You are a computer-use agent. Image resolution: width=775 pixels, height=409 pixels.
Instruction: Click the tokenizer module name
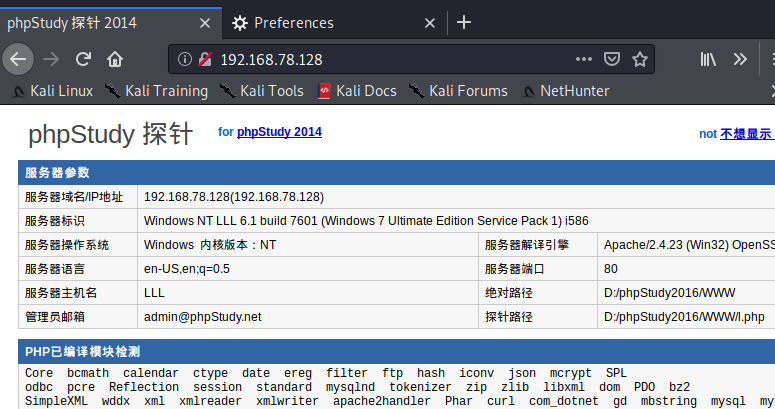pyautogui.click(x=420, y=387)
